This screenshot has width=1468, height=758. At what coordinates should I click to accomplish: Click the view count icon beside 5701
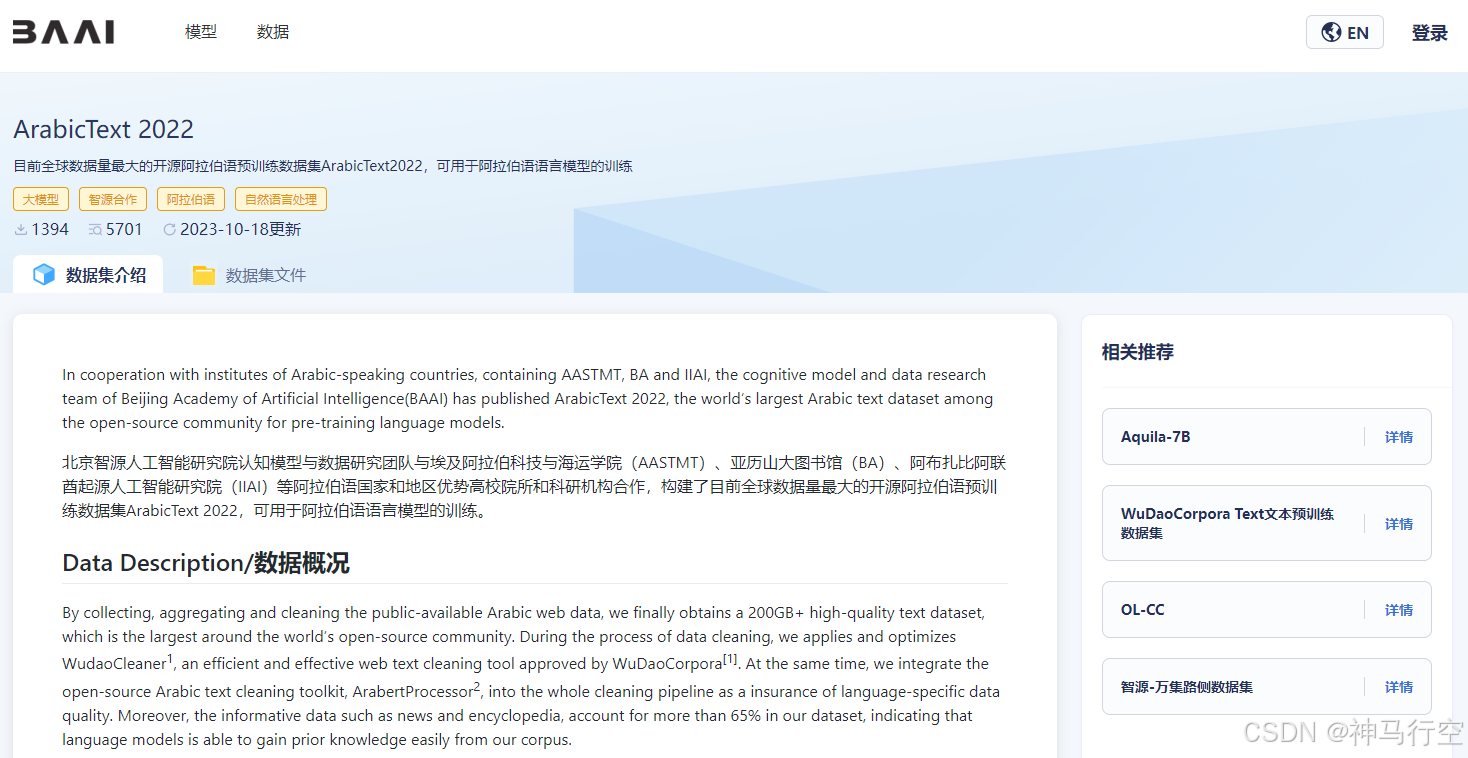tap(95, 229)
